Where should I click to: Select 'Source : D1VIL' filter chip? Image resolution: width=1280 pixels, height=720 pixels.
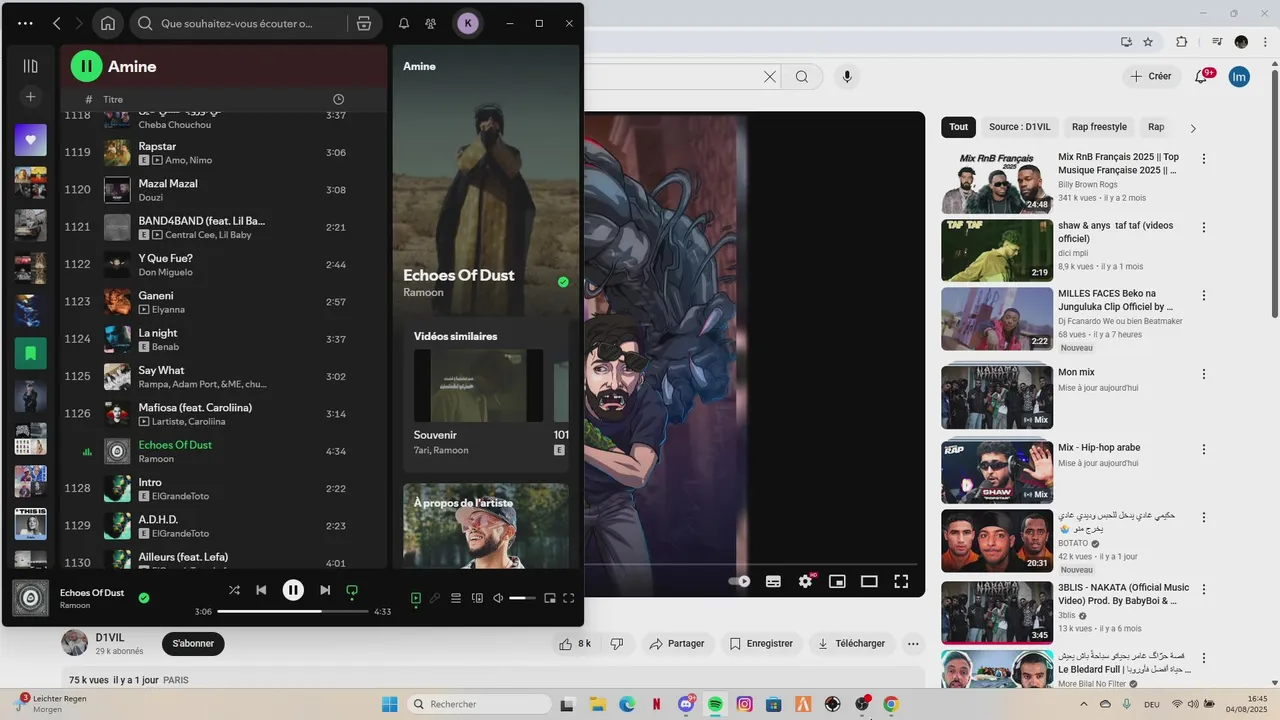click(x=1020, y=127)
